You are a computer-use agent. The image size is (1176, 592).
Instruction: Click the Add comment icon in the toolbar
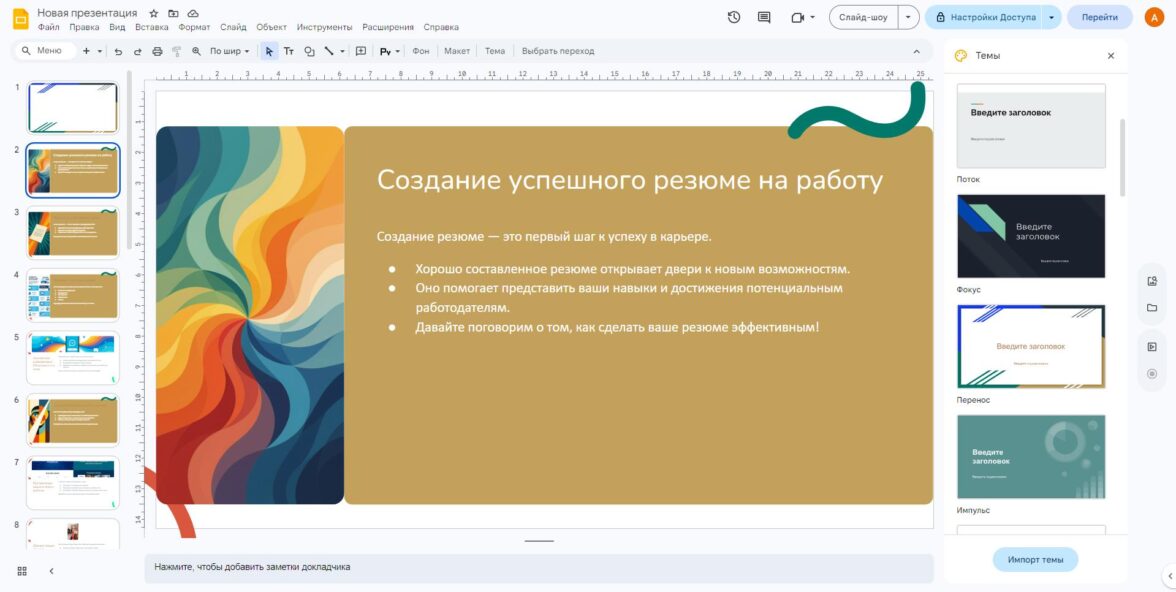point(361,51)
